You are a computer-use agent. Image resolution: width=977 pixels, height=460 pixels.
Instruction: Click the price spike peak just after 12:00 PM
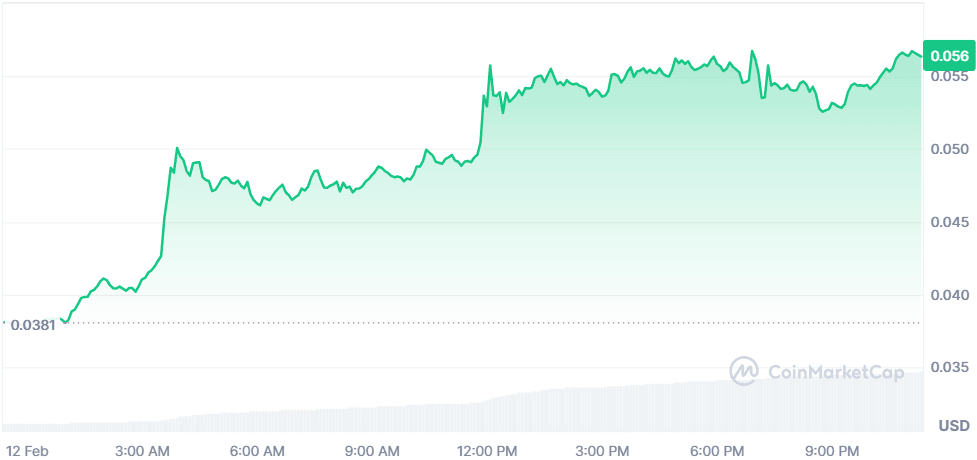tap(490, 66)
